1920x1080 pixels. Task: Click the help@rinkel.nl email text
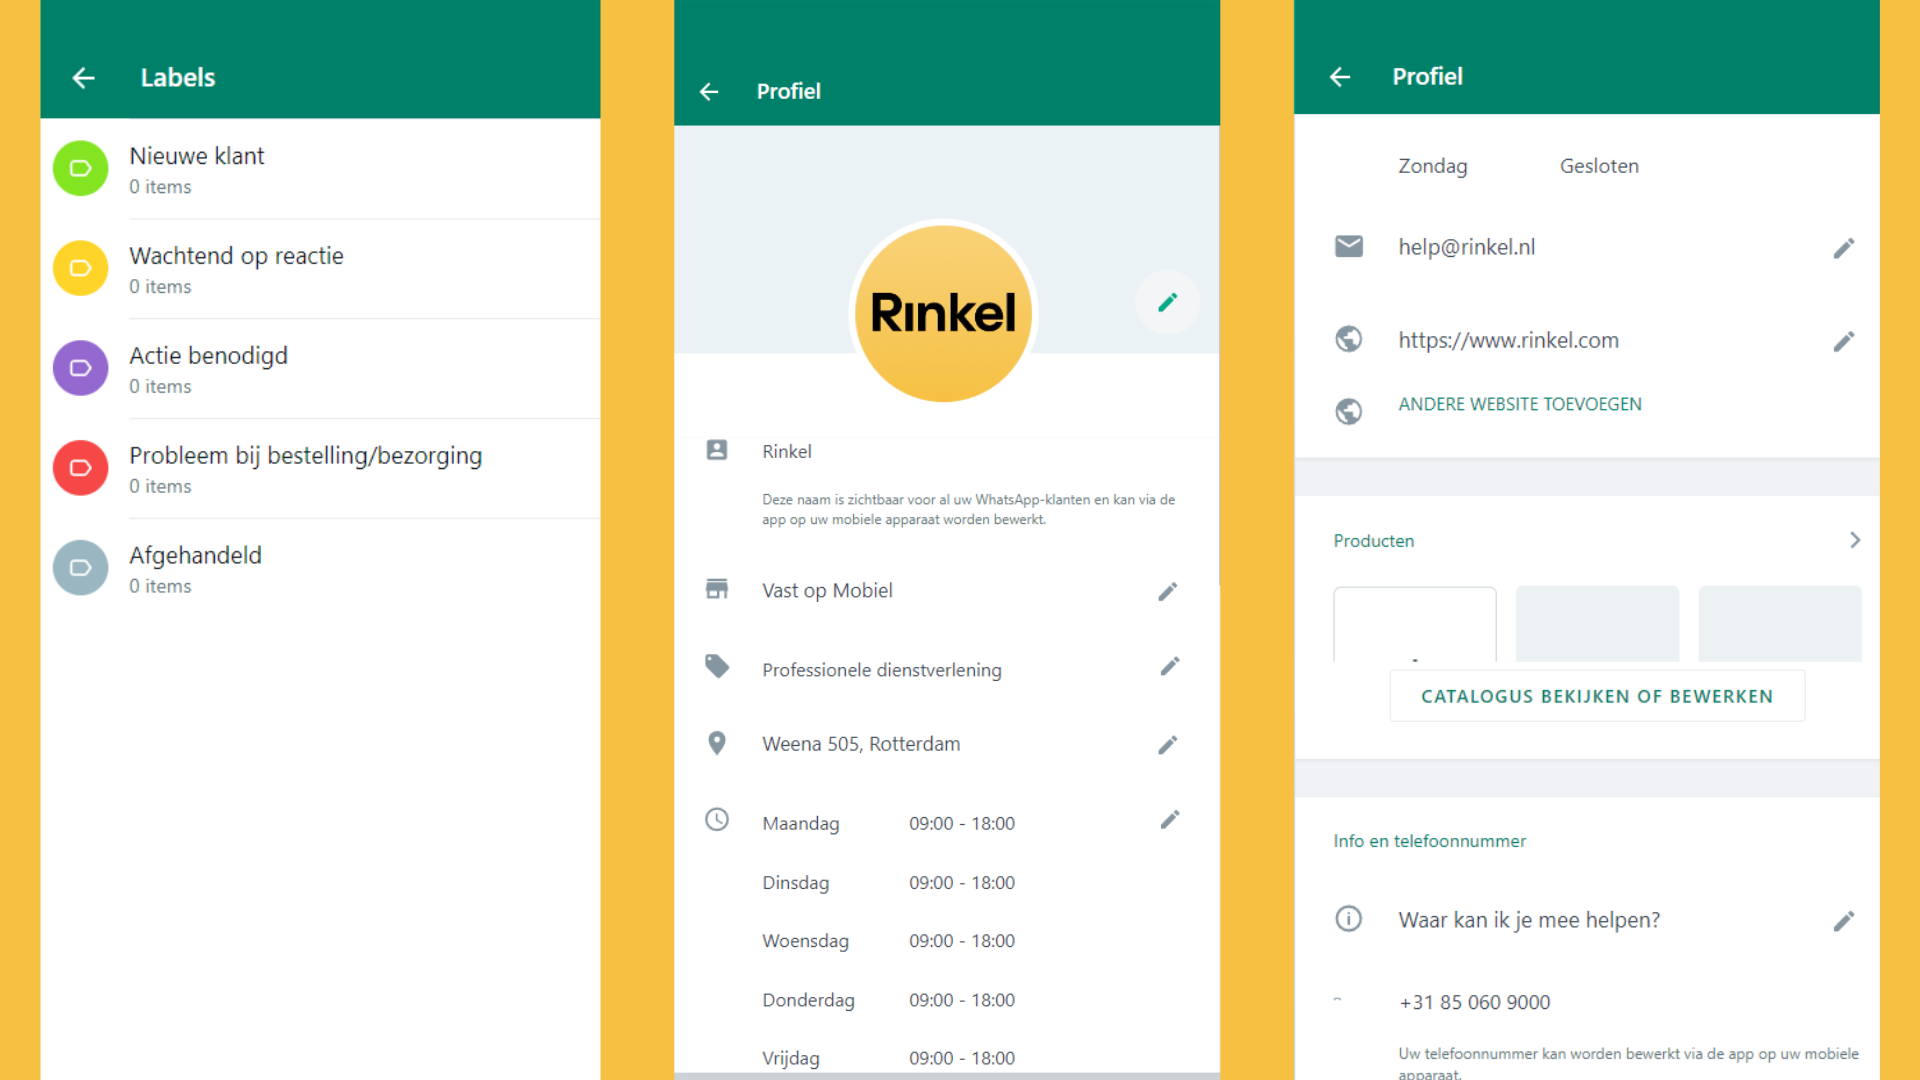click(x=1467, y=247)
